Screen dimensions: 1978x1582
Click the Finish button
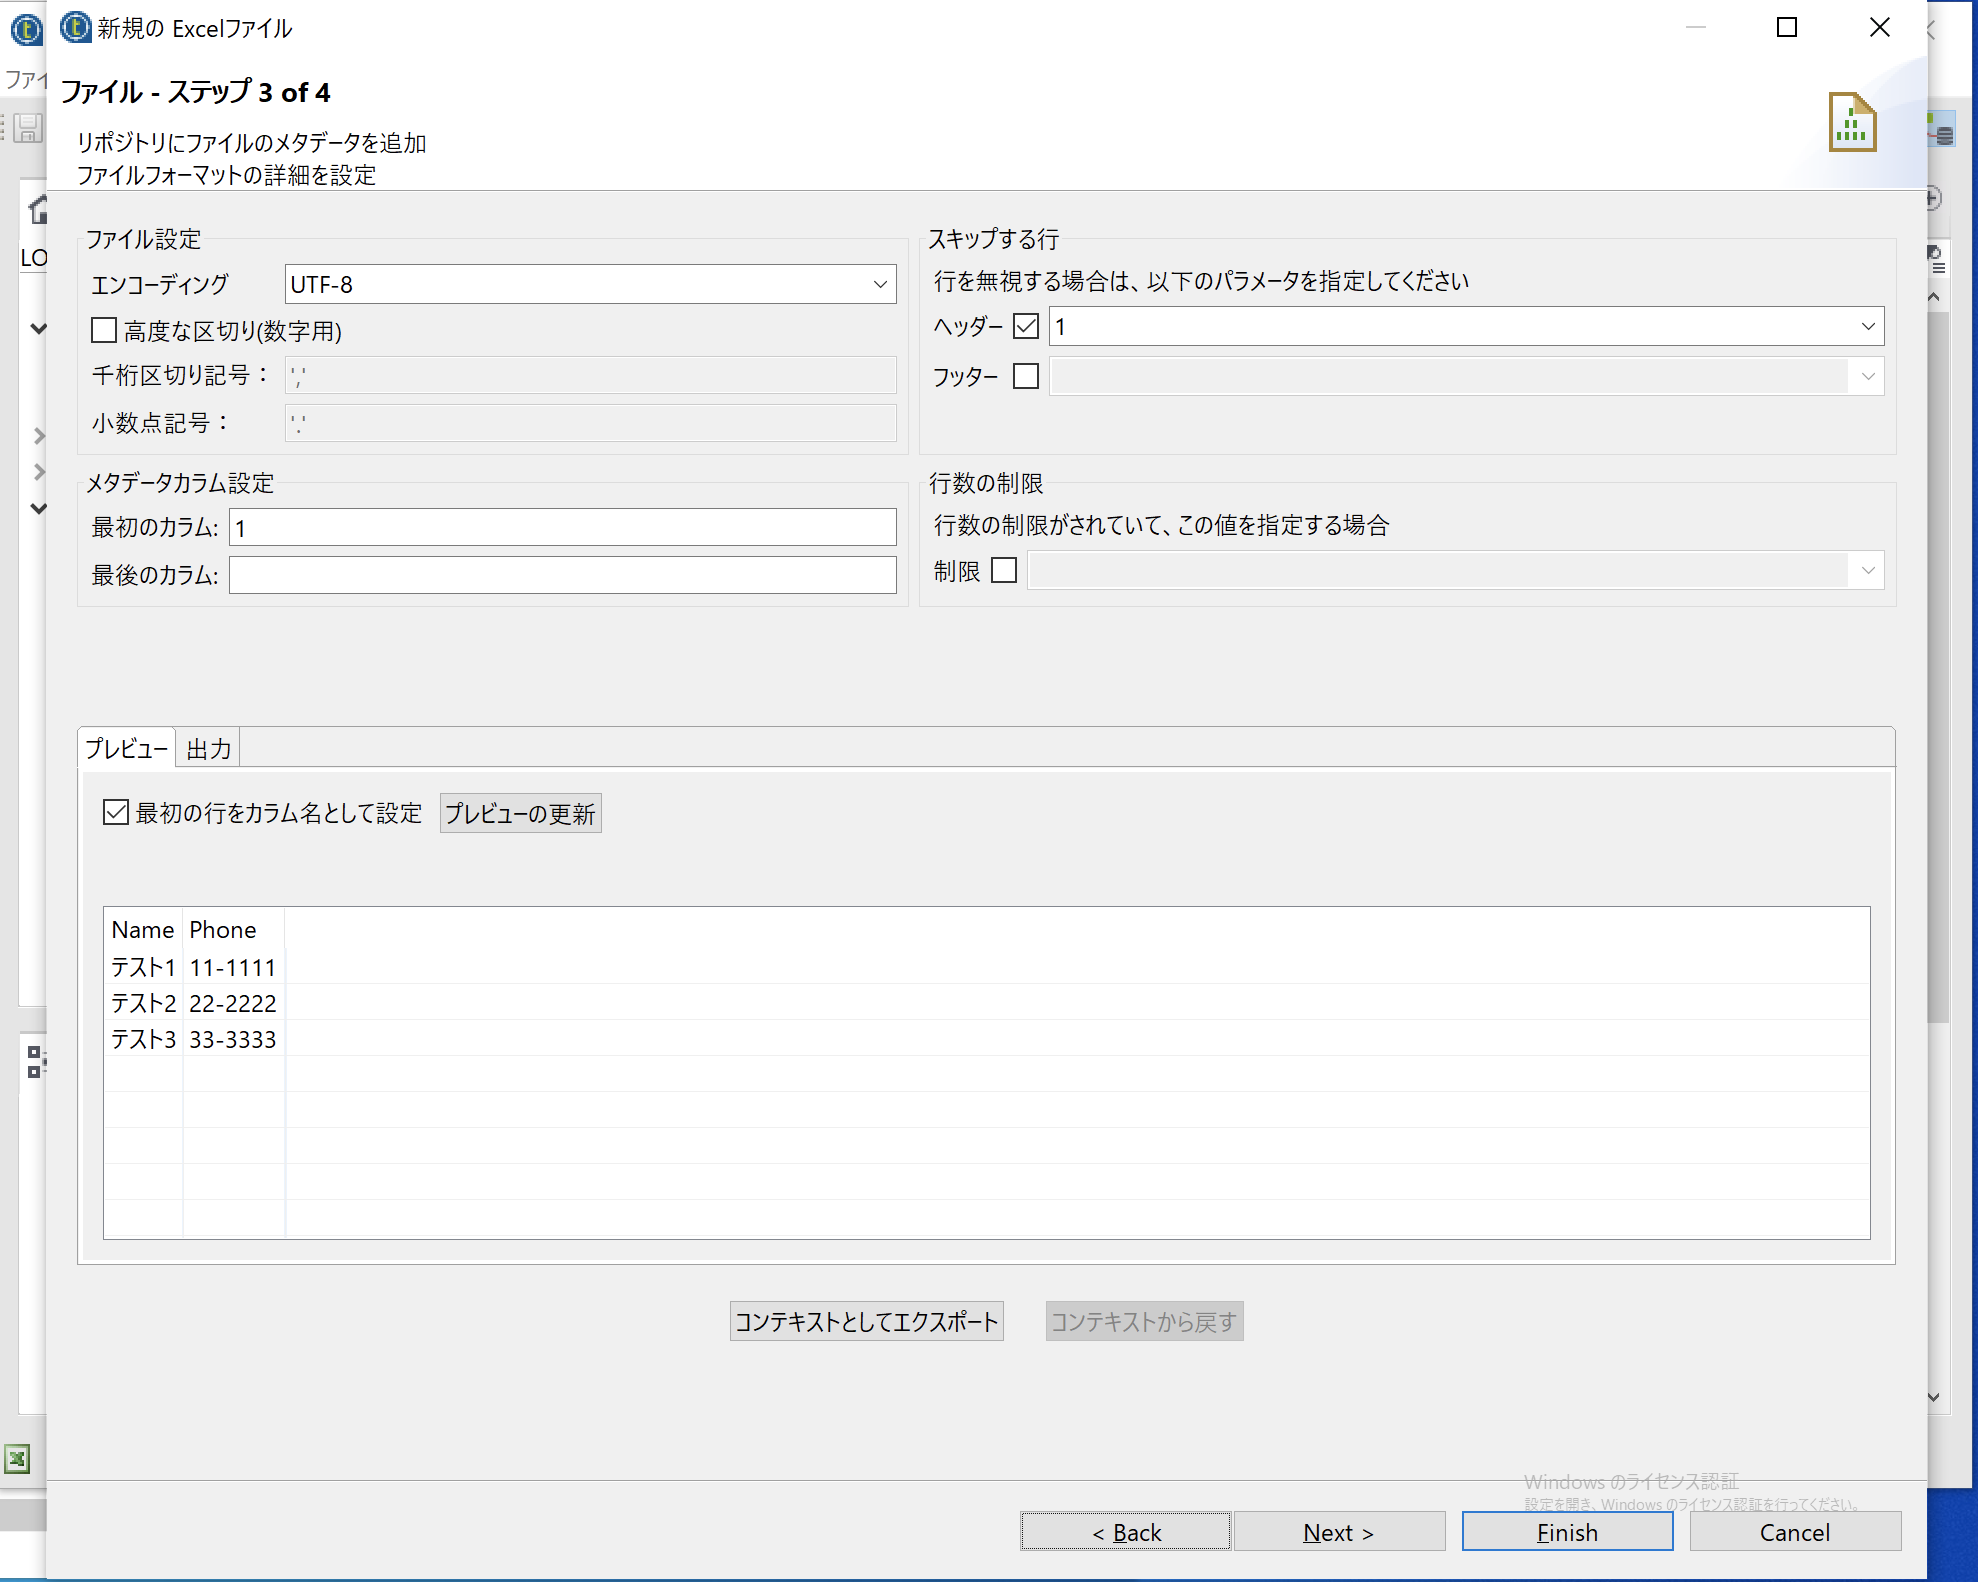point(1566,1531)
